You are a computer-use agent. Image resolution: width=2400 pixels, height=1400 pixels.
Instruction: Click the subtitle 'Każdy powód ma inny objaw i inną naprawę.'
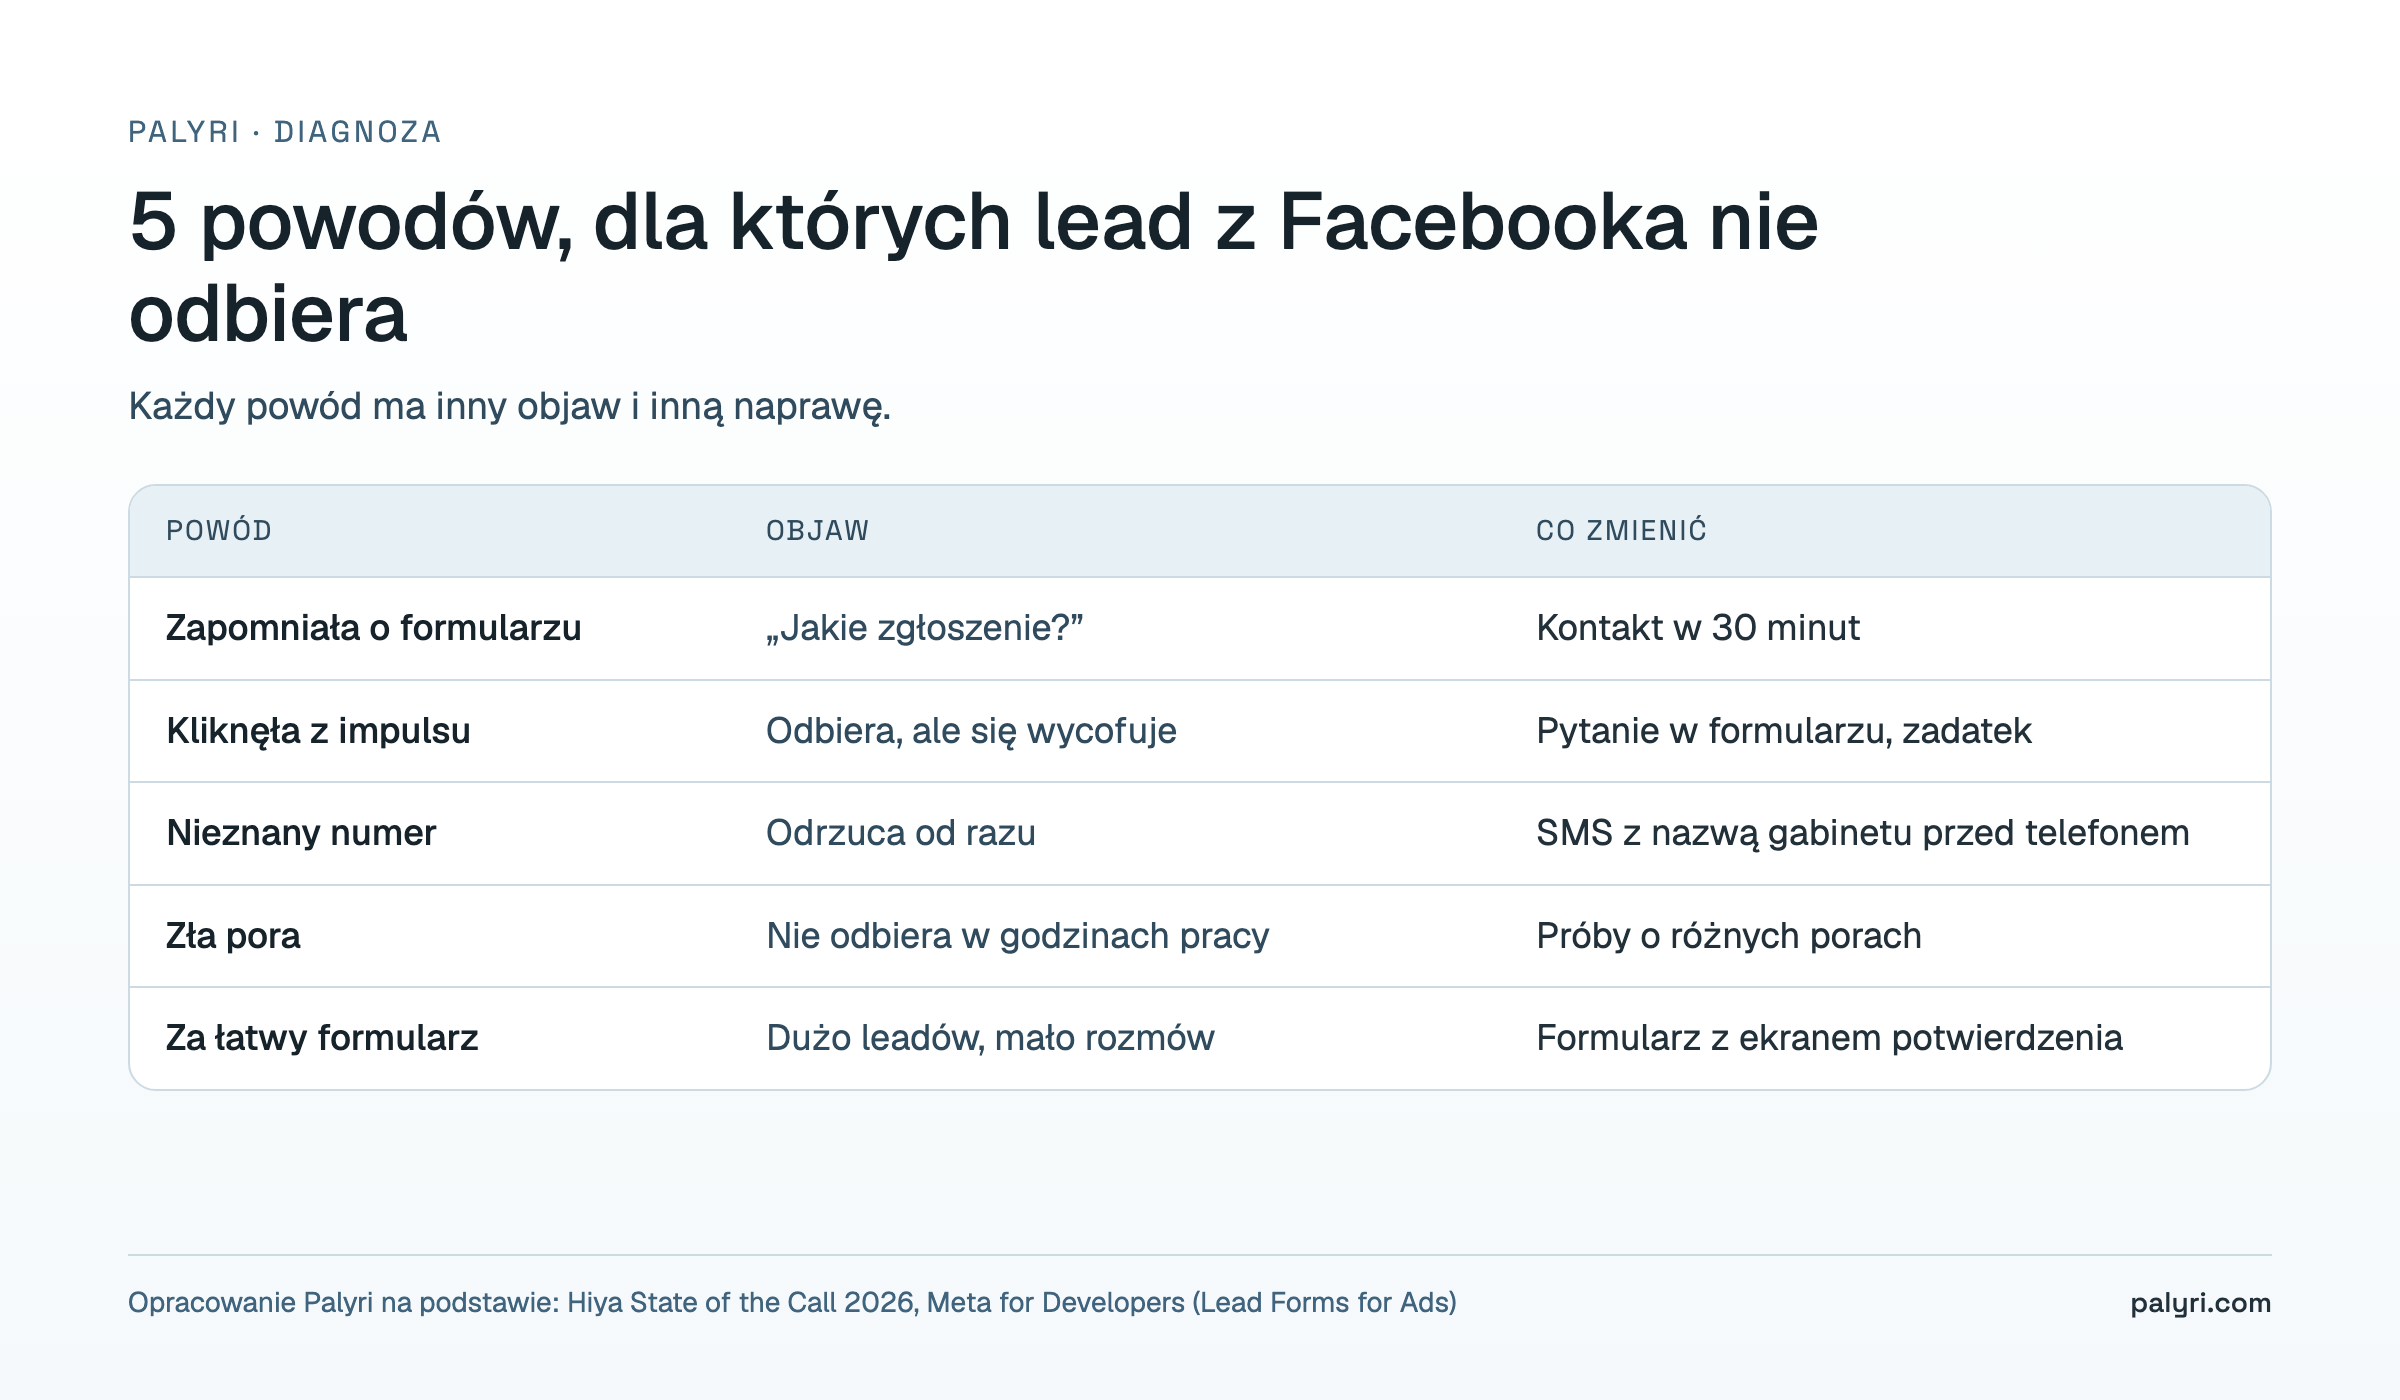click(x=510, y=406)
